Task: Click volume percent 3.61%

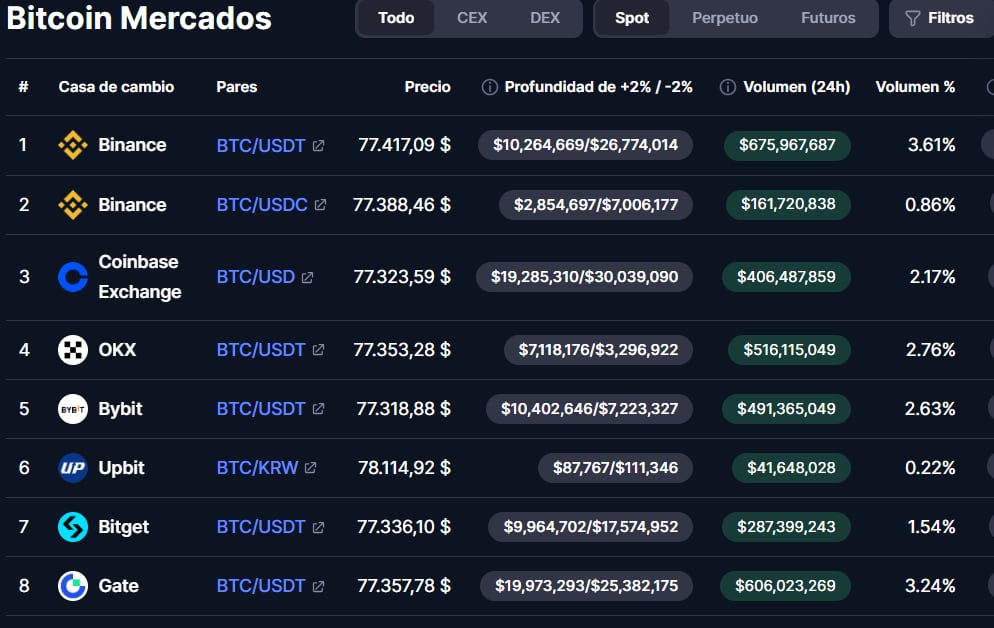Action: (931, 145)
